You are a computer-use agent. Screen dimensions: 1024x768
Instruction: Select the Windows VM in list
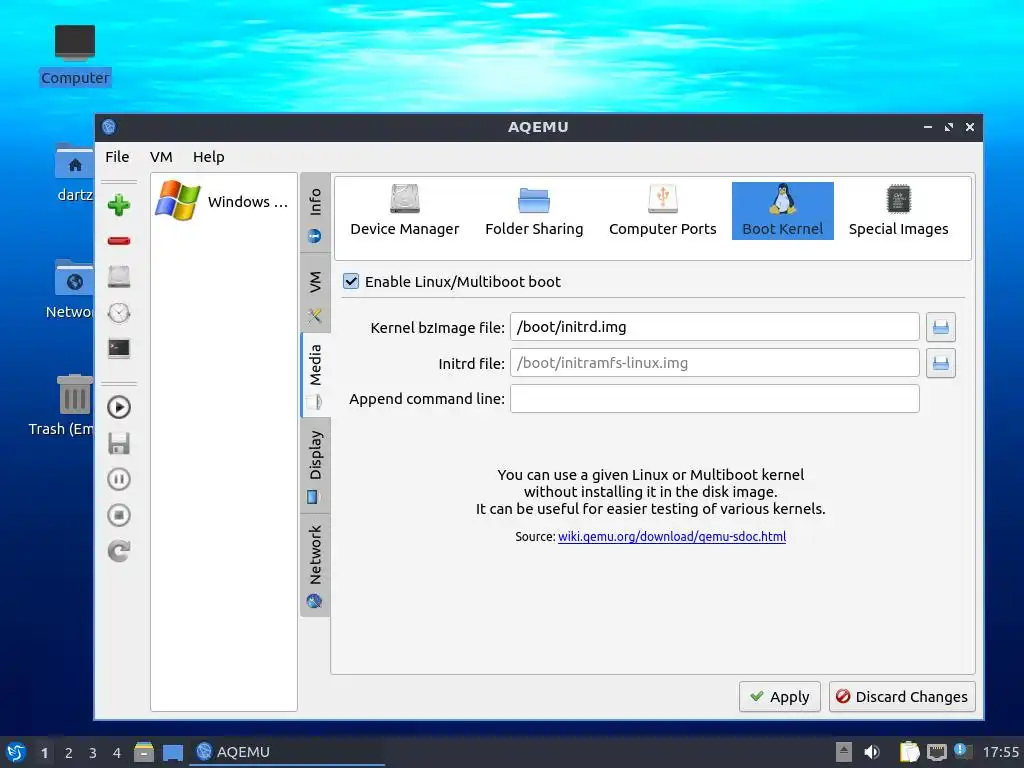pos(223,201)
